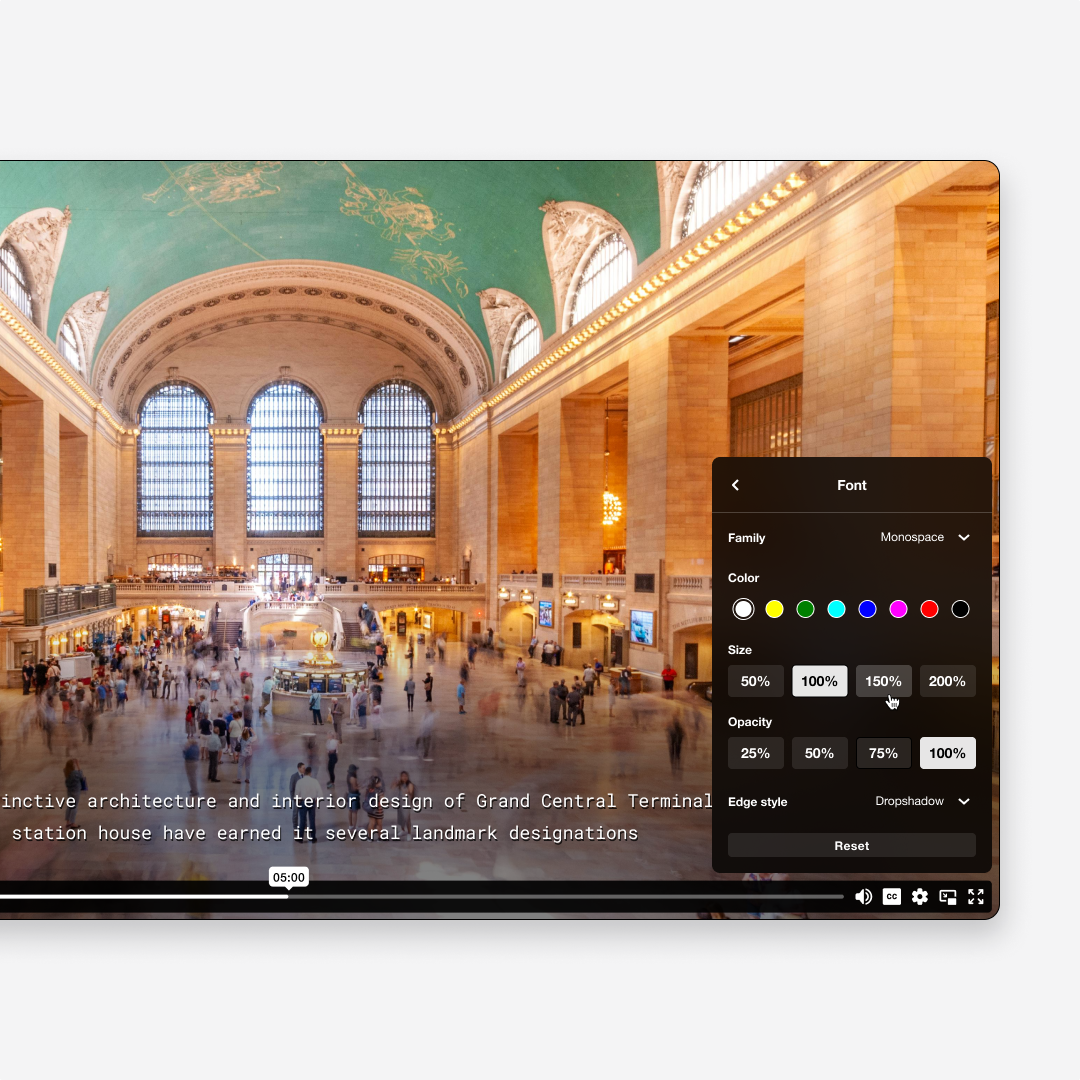
Task: Select red caption color
Action: (929, 609)
